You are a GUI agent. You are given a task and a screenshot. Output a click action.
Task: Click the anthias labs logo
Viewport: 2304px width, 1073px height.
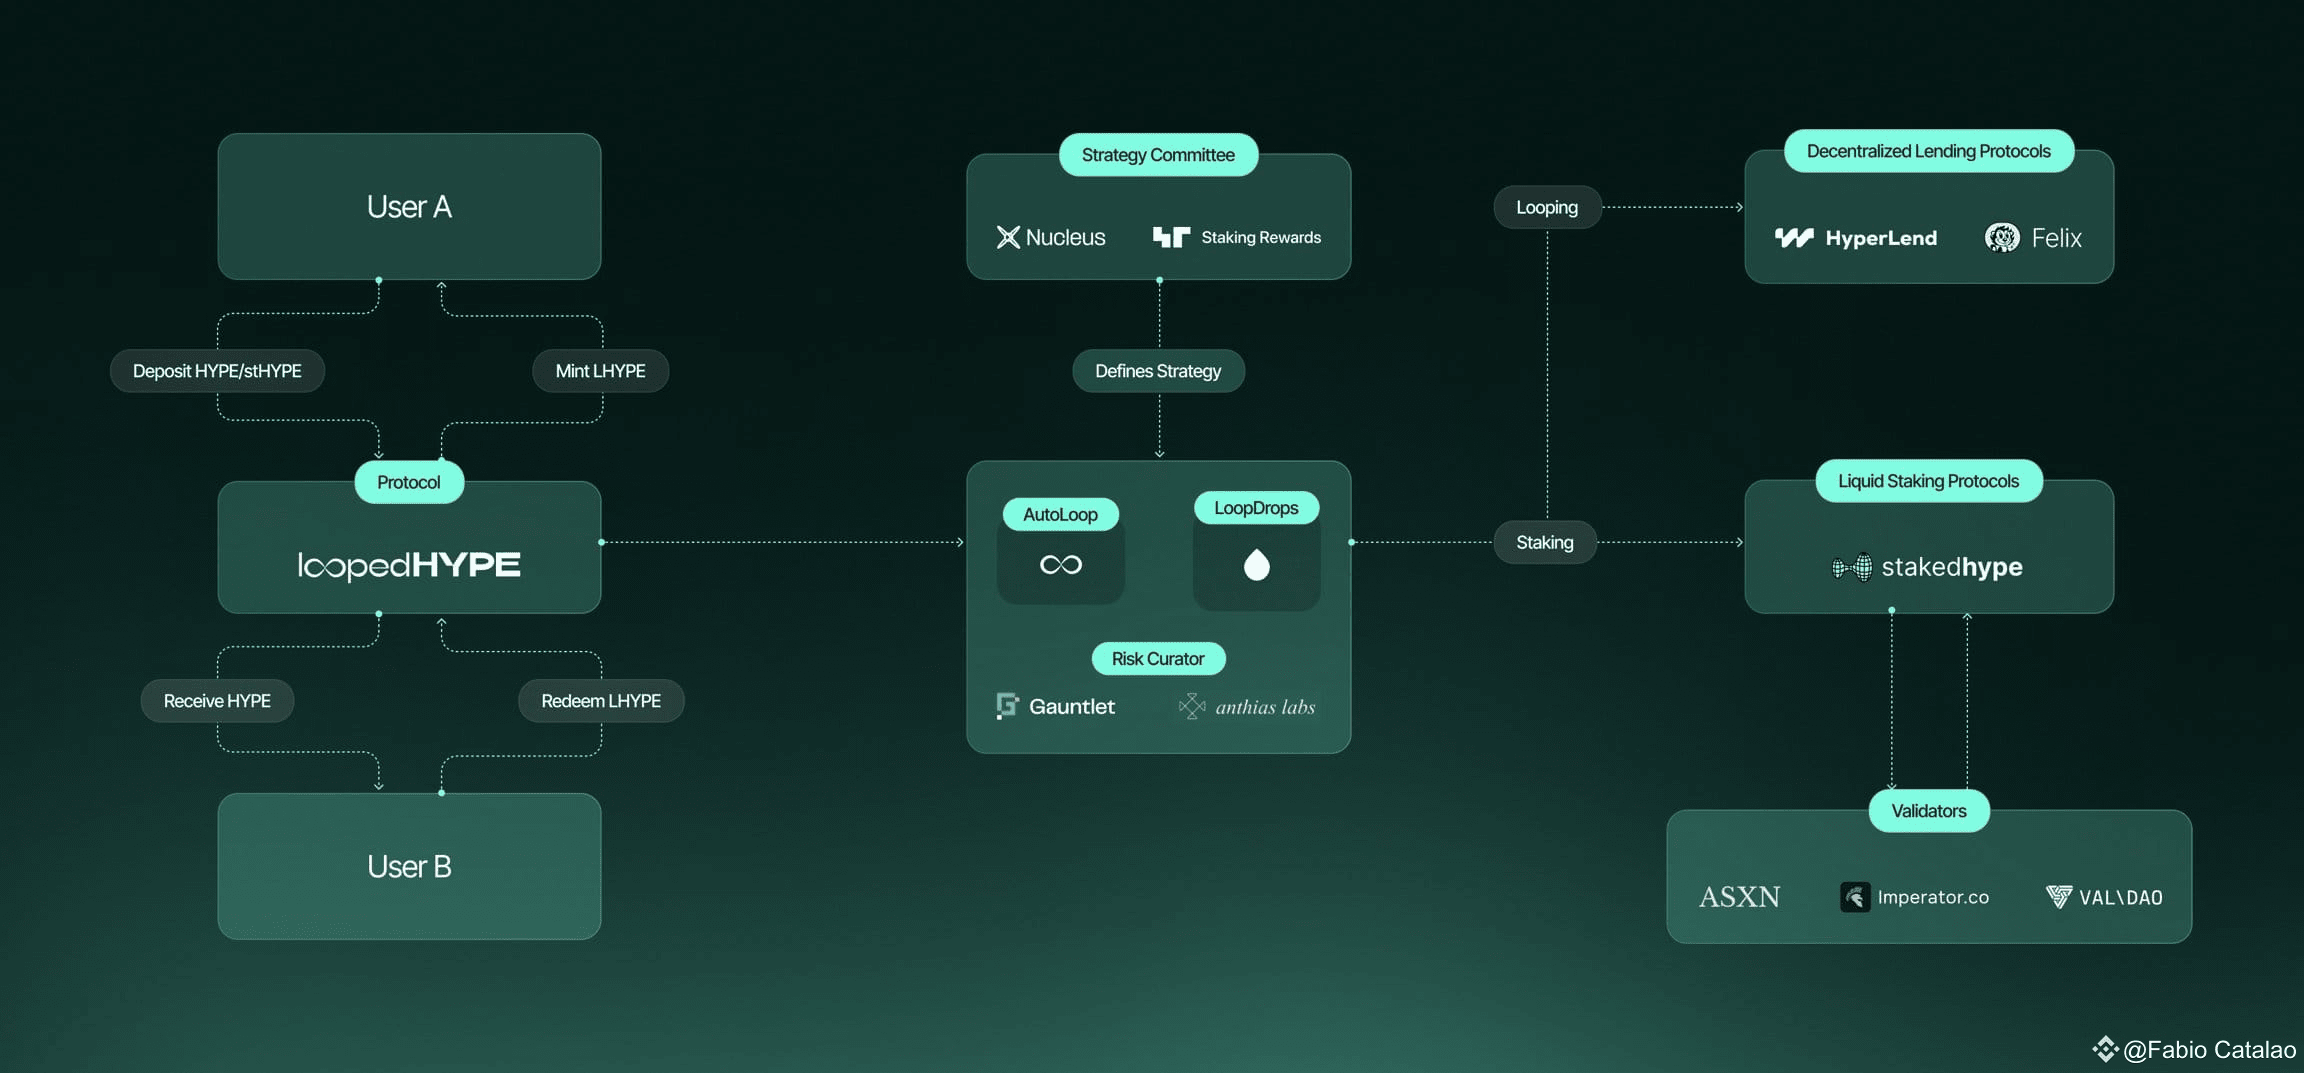coord(1191,705)
